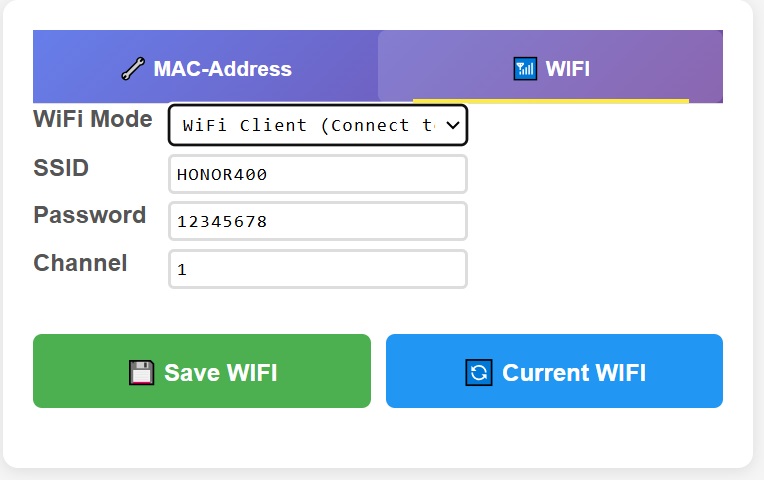Screen dimensions: 764x480
Task: Click into the Password input field
Action: [x=317, y=221]
